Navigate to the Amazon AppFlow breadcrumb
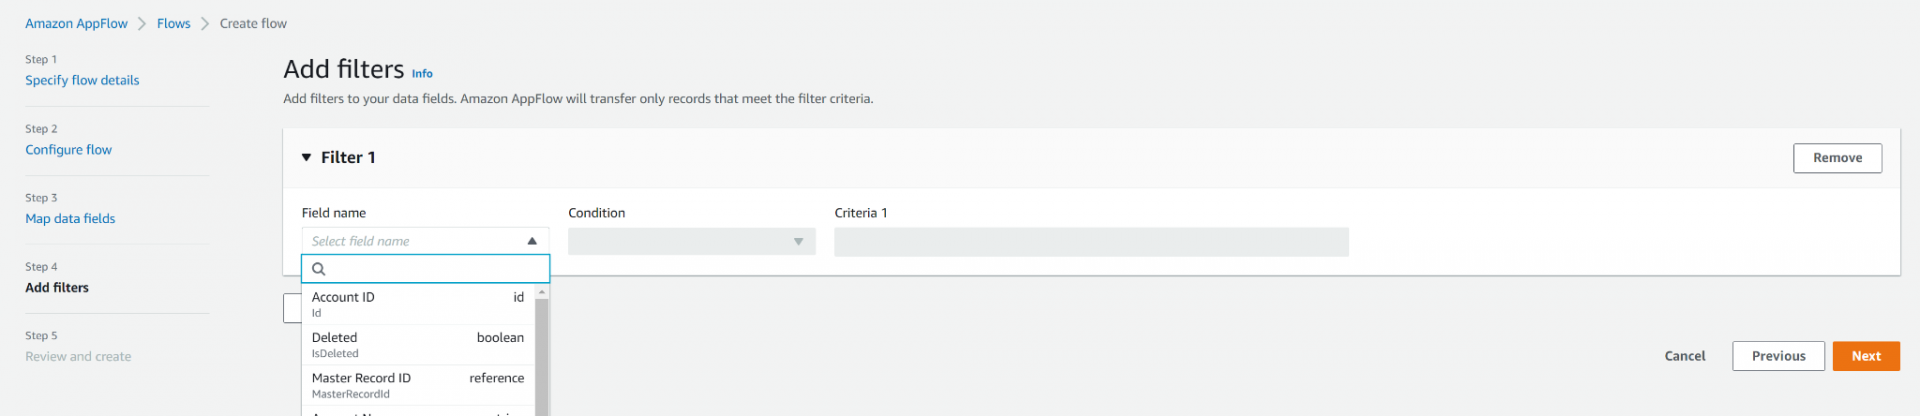 (77, 23)
